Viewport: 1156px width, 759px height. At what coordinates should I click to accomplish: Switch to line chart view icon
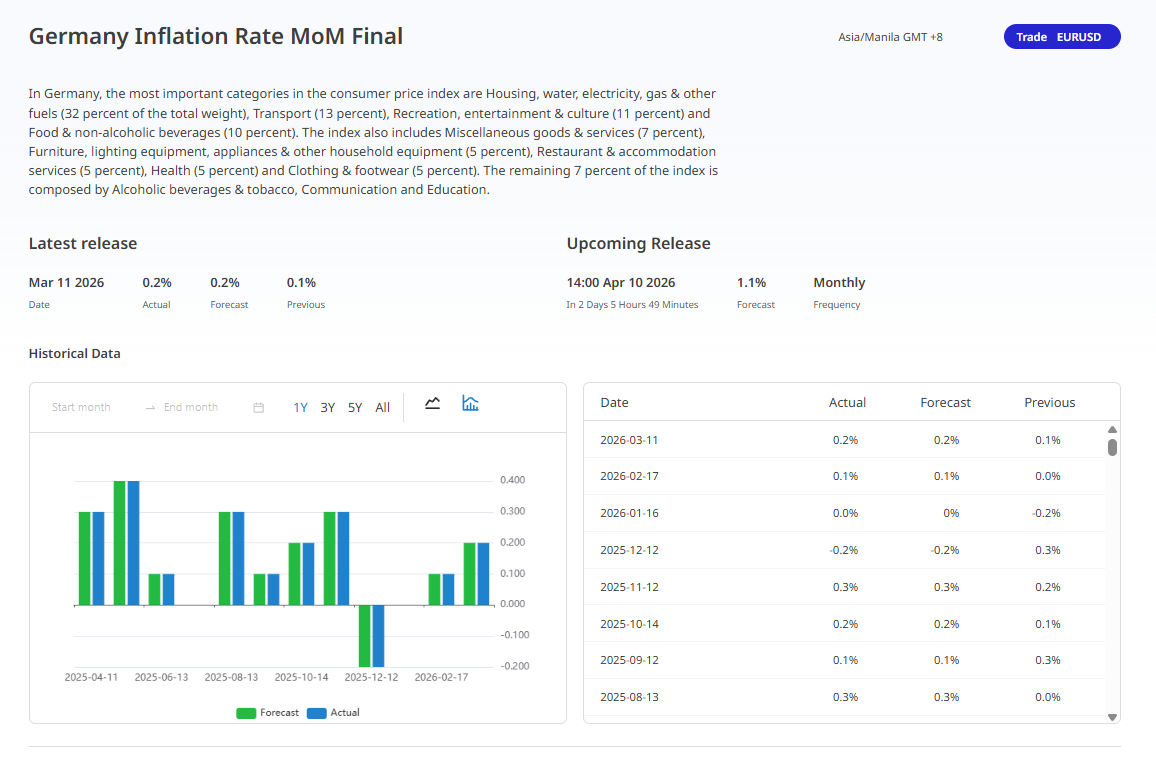coord(432,404)
